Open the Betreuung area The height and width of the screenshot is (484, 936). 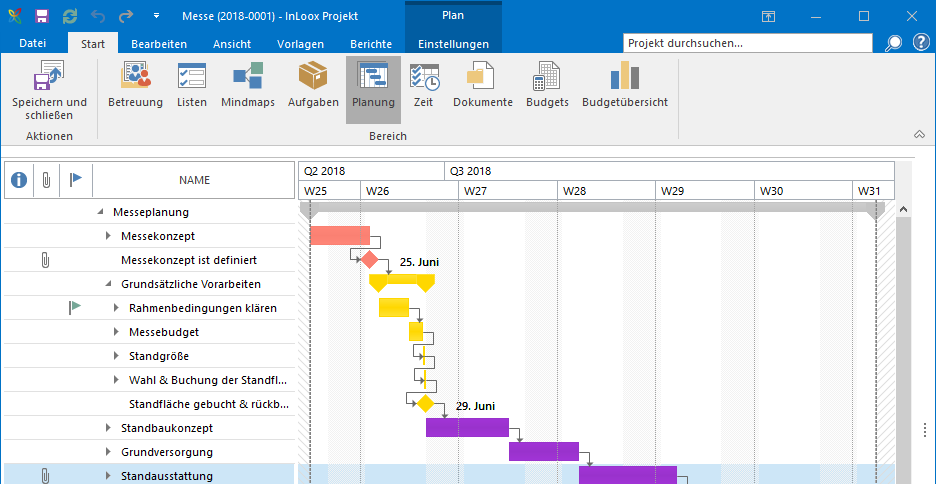tap(136, 84)
